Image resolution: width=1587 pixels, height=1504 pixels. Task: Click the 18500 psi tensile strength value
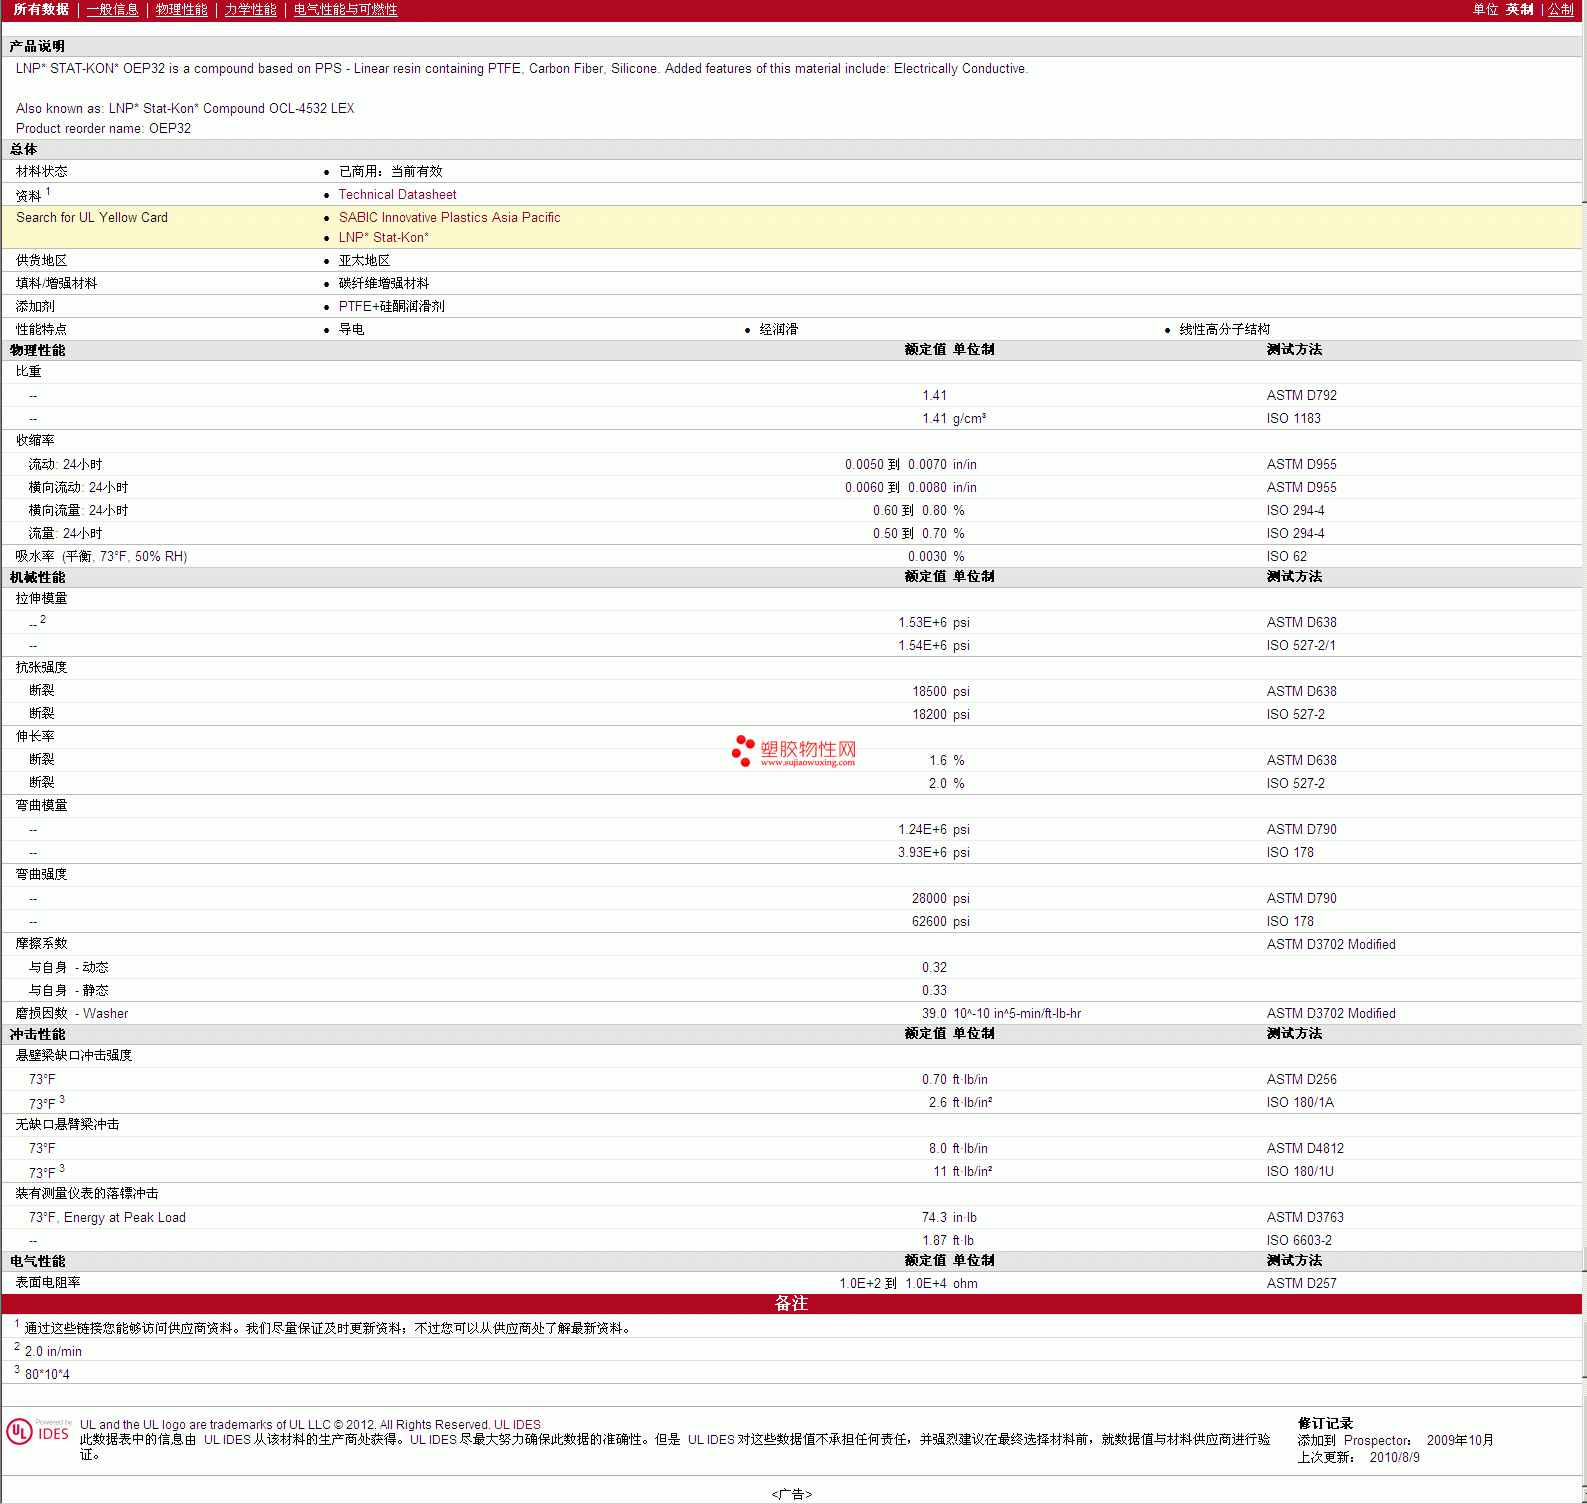941,692
